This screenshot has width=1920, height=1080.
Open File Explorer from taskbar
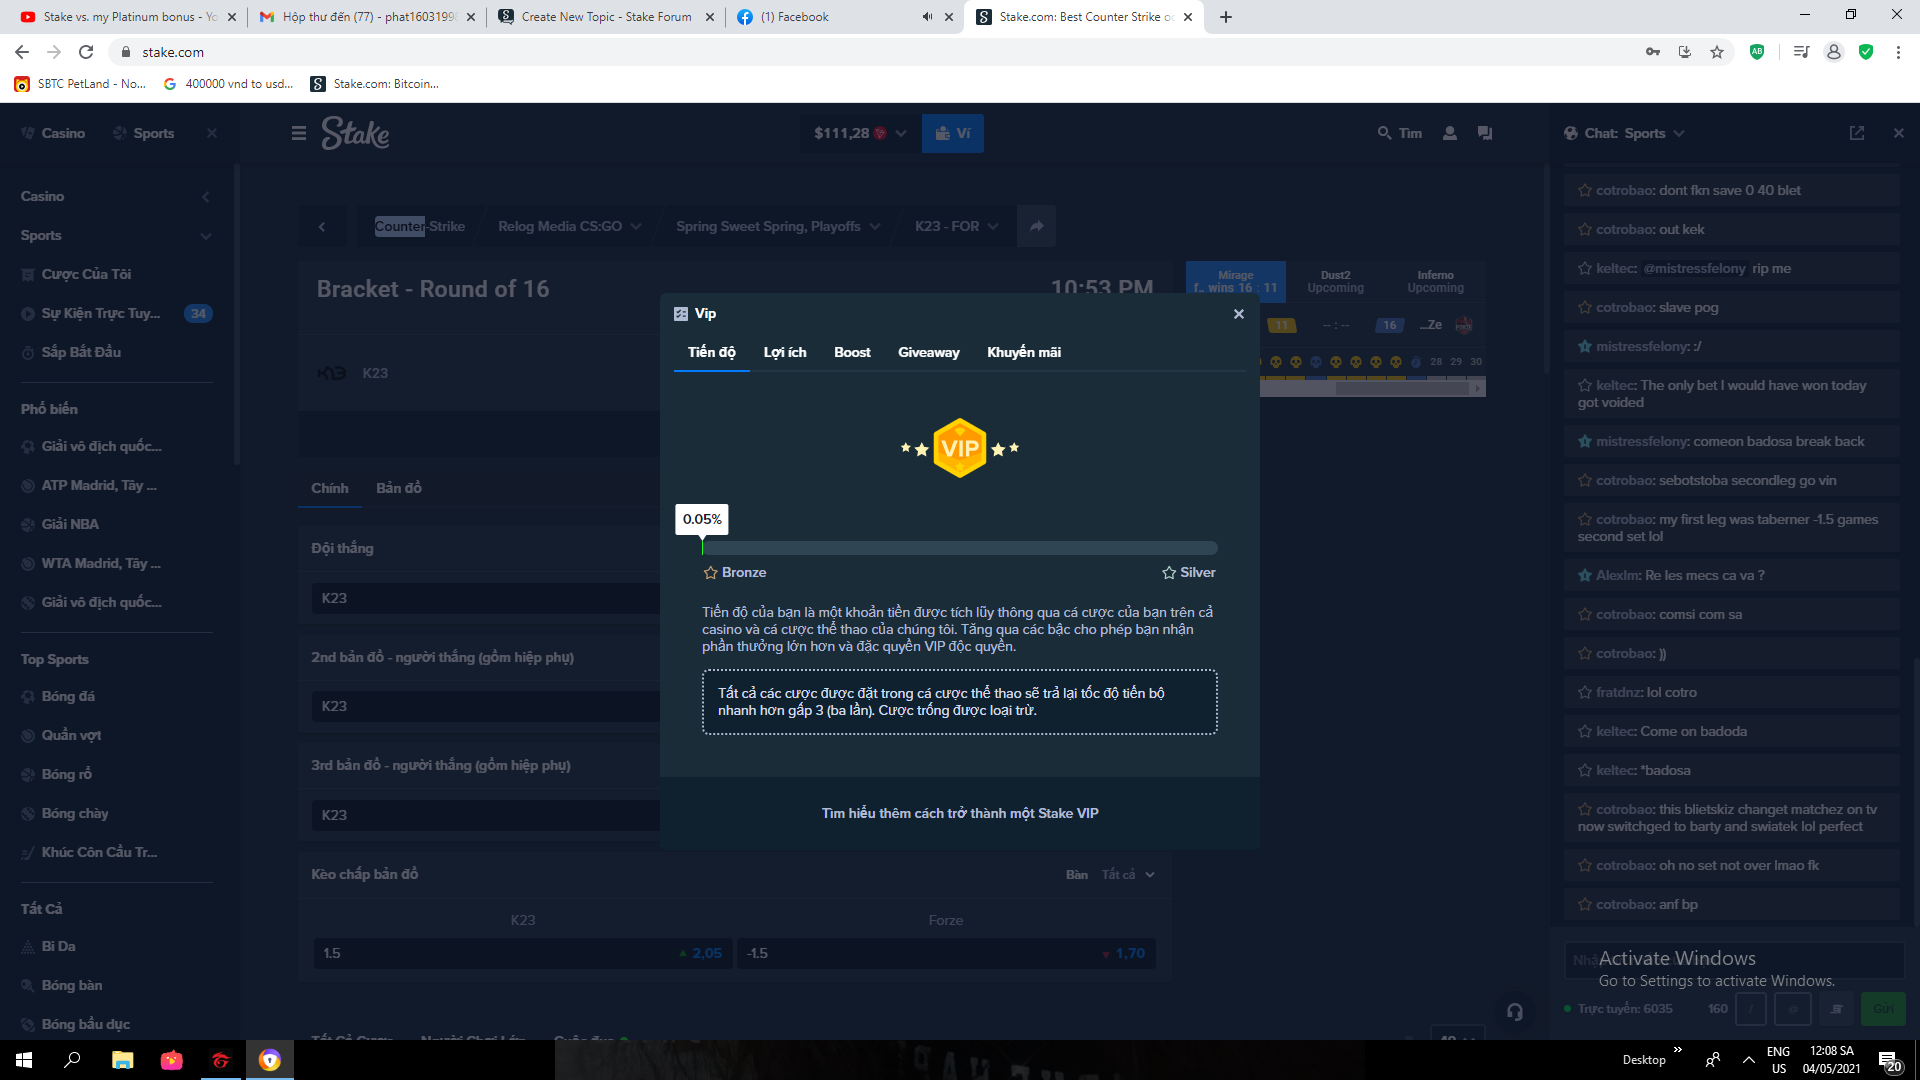pyautogui.click(x=122, y=1060)
